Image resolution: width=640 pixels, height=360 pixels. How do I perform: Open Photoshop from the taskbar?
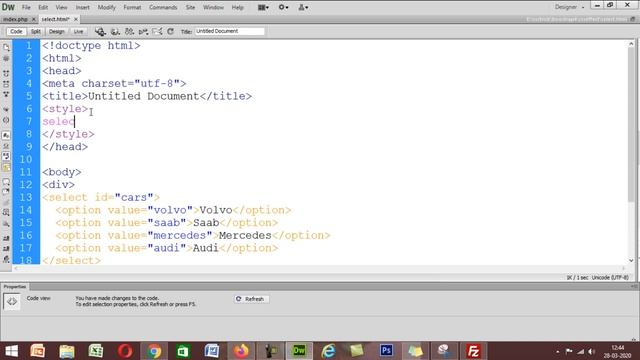tap(386, 351)
